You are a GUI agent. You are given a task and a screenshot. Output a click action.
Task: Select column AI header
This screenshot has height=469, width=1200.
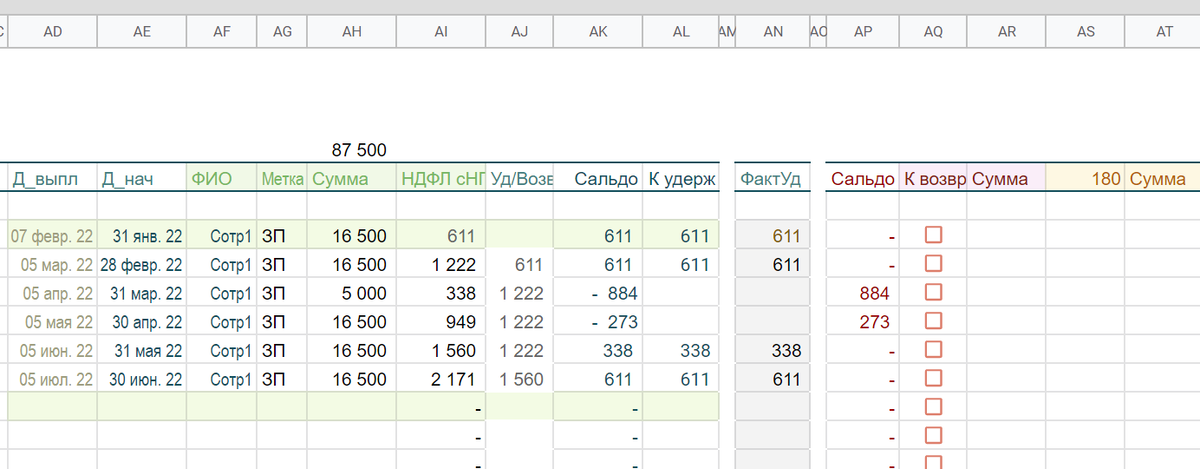coord(441,32)
